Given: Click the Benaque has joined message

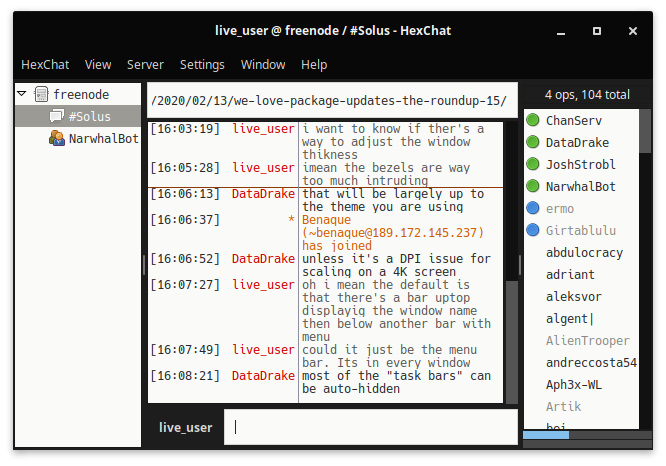Looking at the screenshot, I should (393, 232).
